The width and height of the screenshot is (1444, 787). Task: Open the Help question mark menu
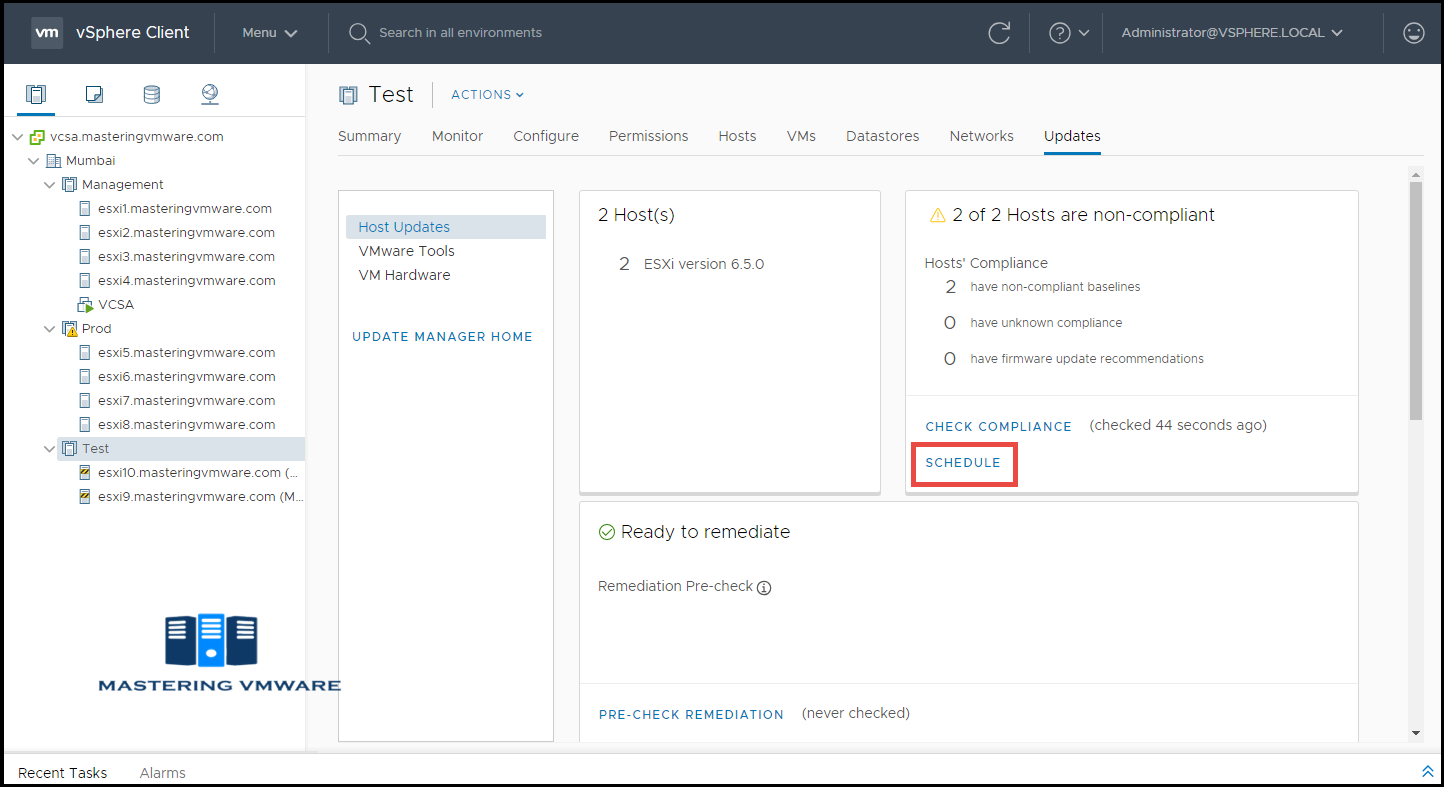click(x=1068, y=33)
